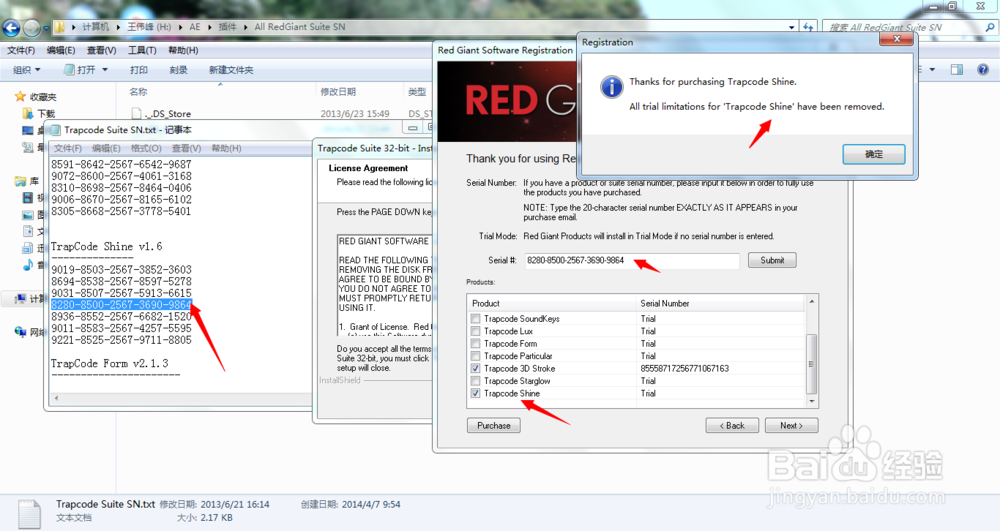Sort by the Name (名称) column header
This screenshot has height=531, width=1000.
138,92
